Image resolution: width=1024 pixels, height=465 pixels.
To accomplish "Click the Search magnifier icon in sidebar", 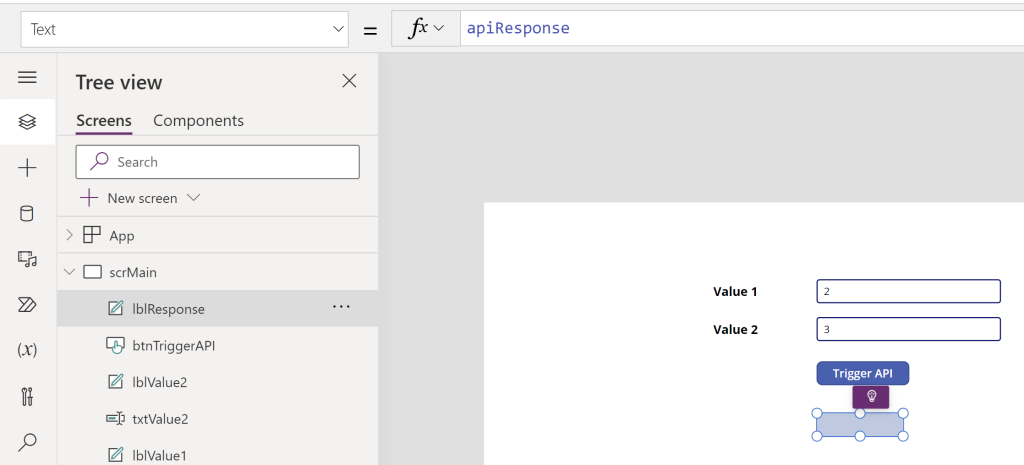I will (x=27, y=441).
